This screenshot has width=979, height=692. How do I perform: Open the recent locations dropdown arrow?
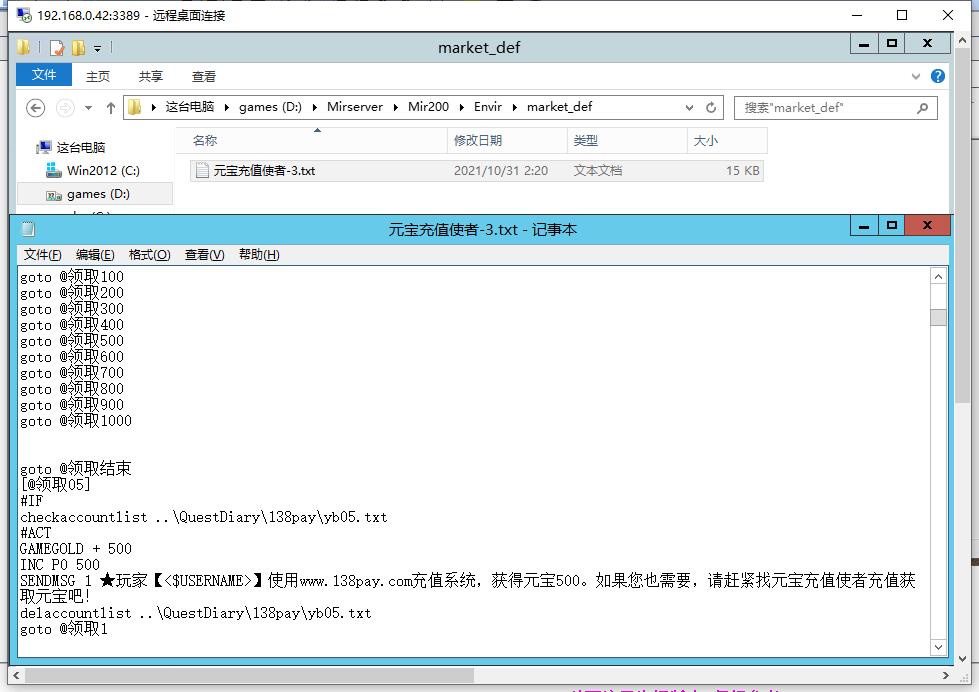pyautogui.click(x=88, y=108)
